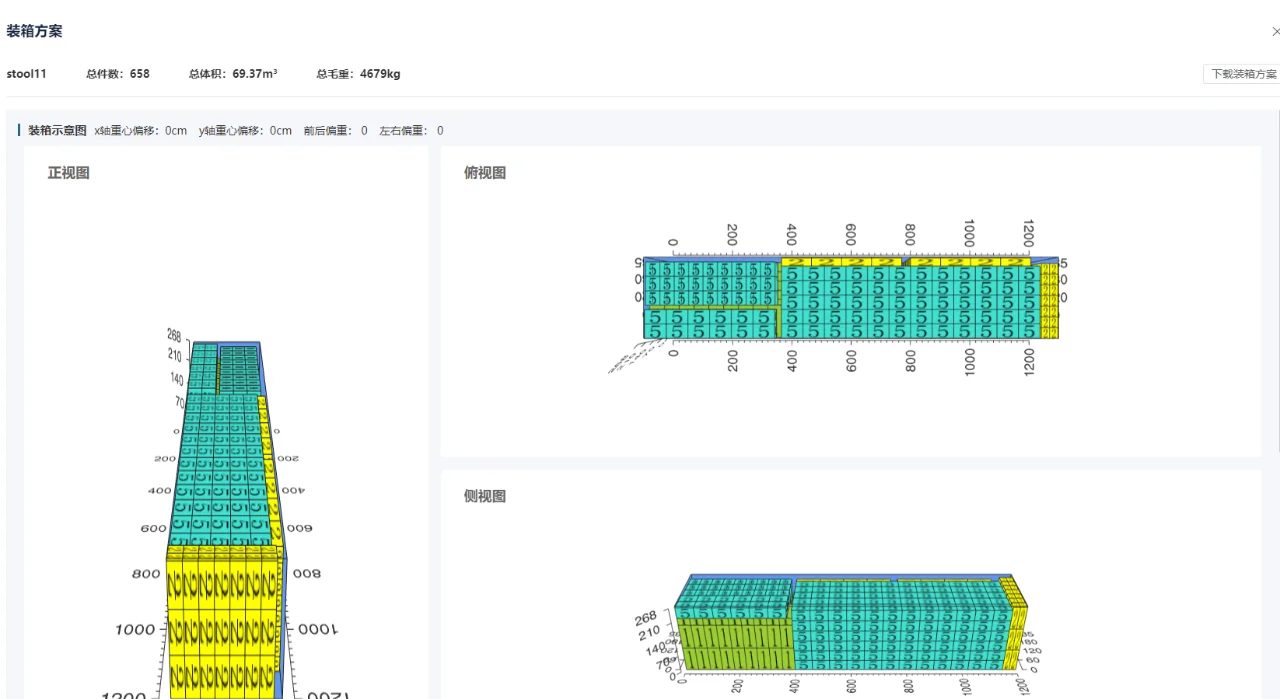Viewport: 1280px width, 699px height.
Task: Click a yellow box in the top view diagram
Action: (1050, 295)
